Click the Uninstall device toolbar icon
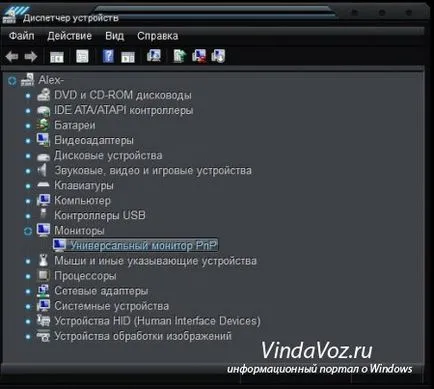This screenshot has width=434, height=389. coord(218,56)
